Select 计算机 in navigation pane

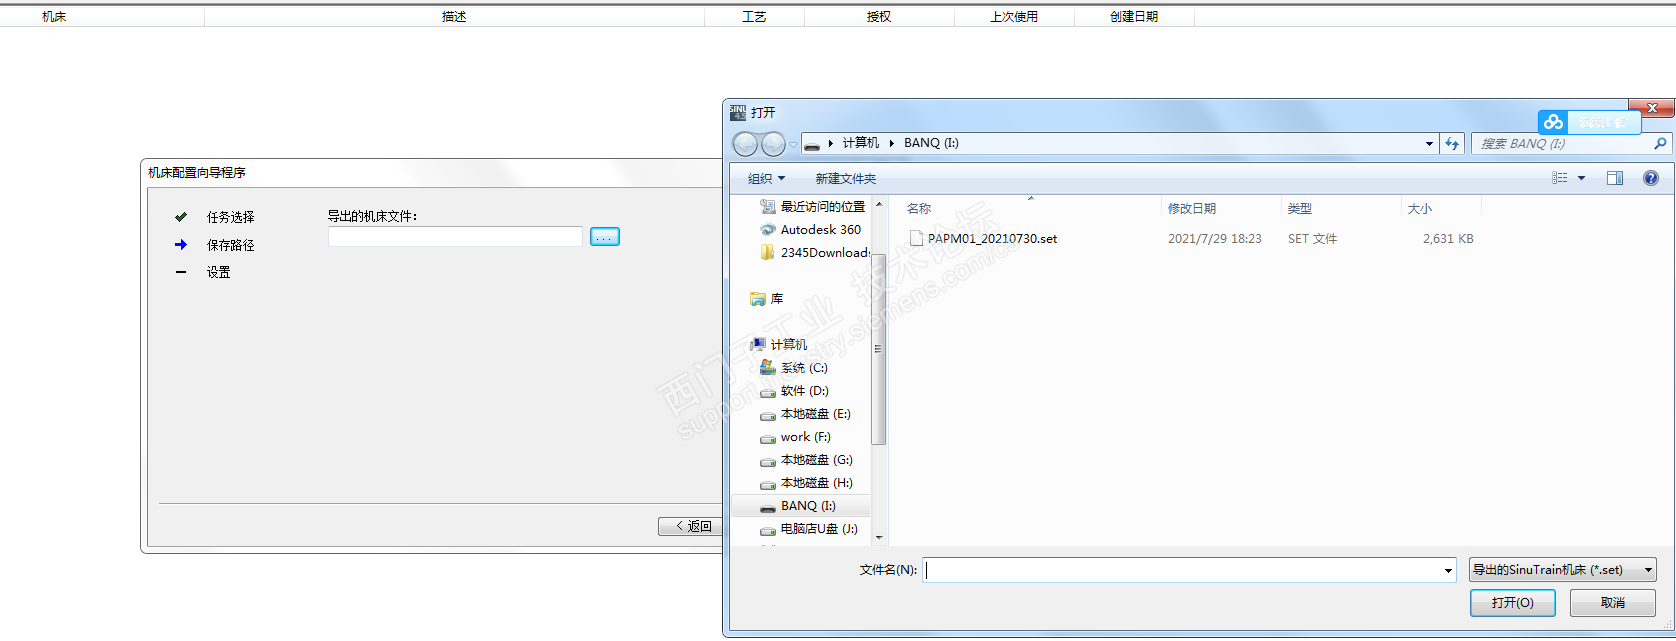click(778, 344)
